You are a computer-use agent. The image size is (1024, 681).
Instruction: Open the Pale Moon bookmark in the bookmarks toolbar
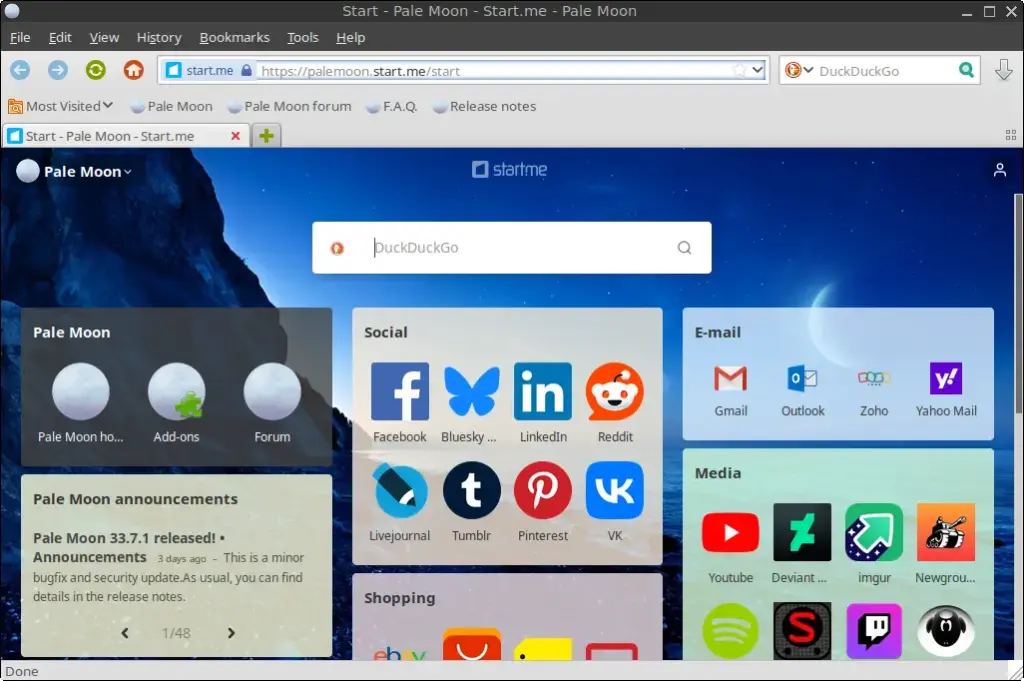click(172, 106)
